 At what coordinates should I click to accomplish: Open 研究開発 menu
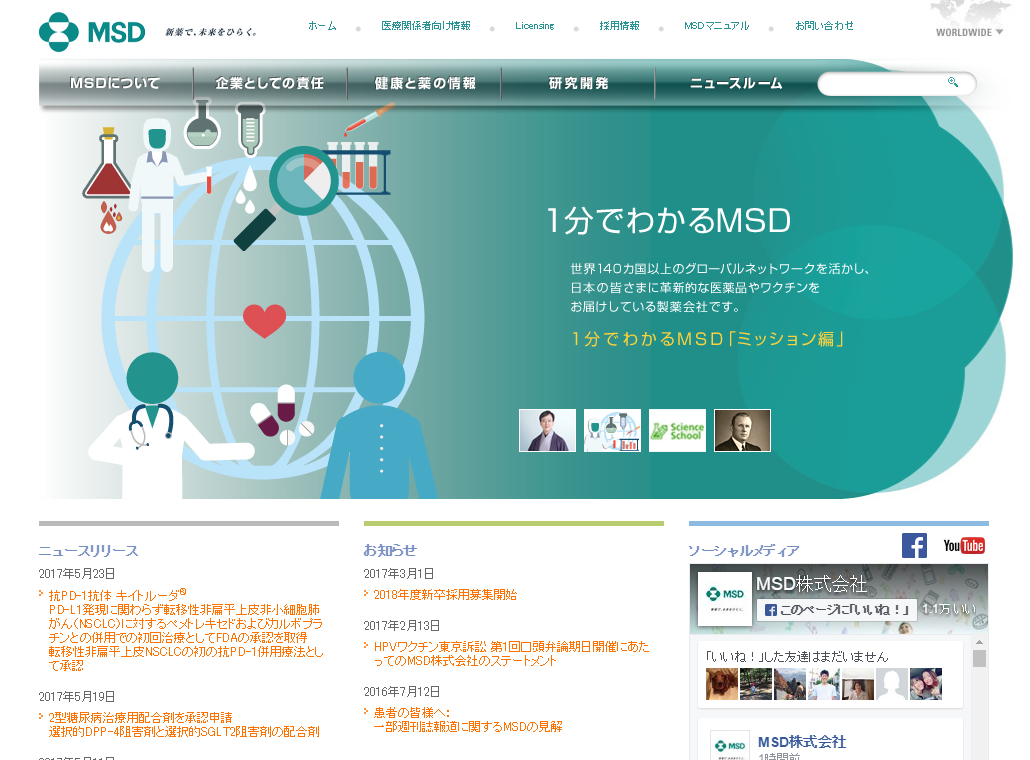(x=578, y=83)
